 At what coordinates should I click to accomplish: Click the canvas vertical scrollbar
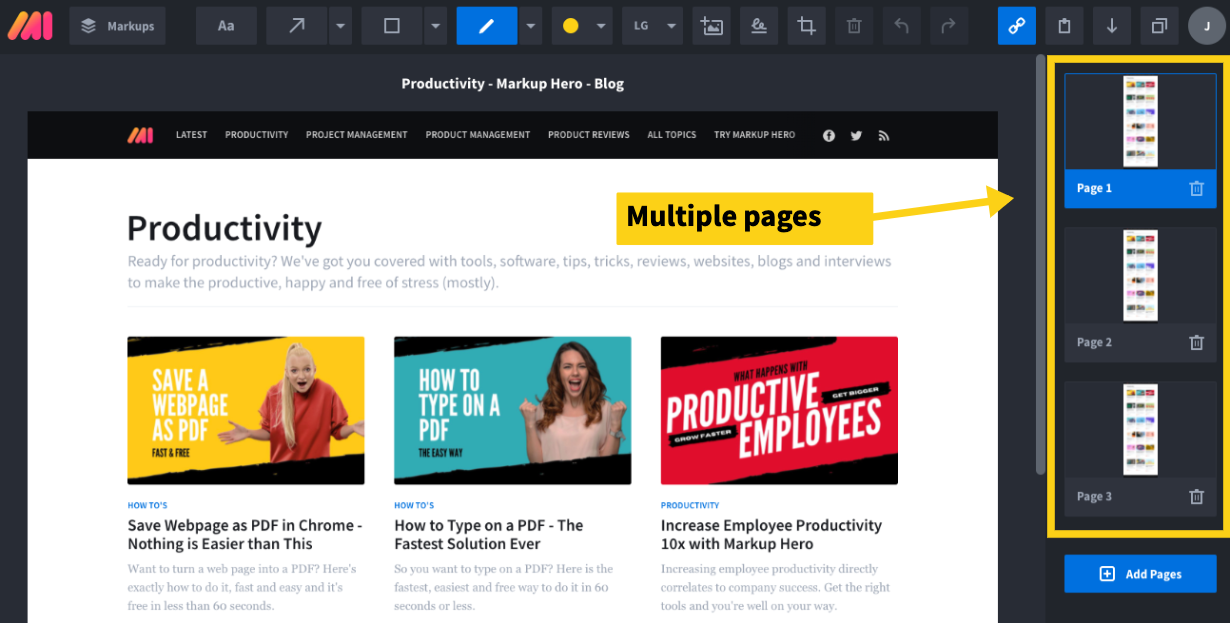click(1041, 265)
